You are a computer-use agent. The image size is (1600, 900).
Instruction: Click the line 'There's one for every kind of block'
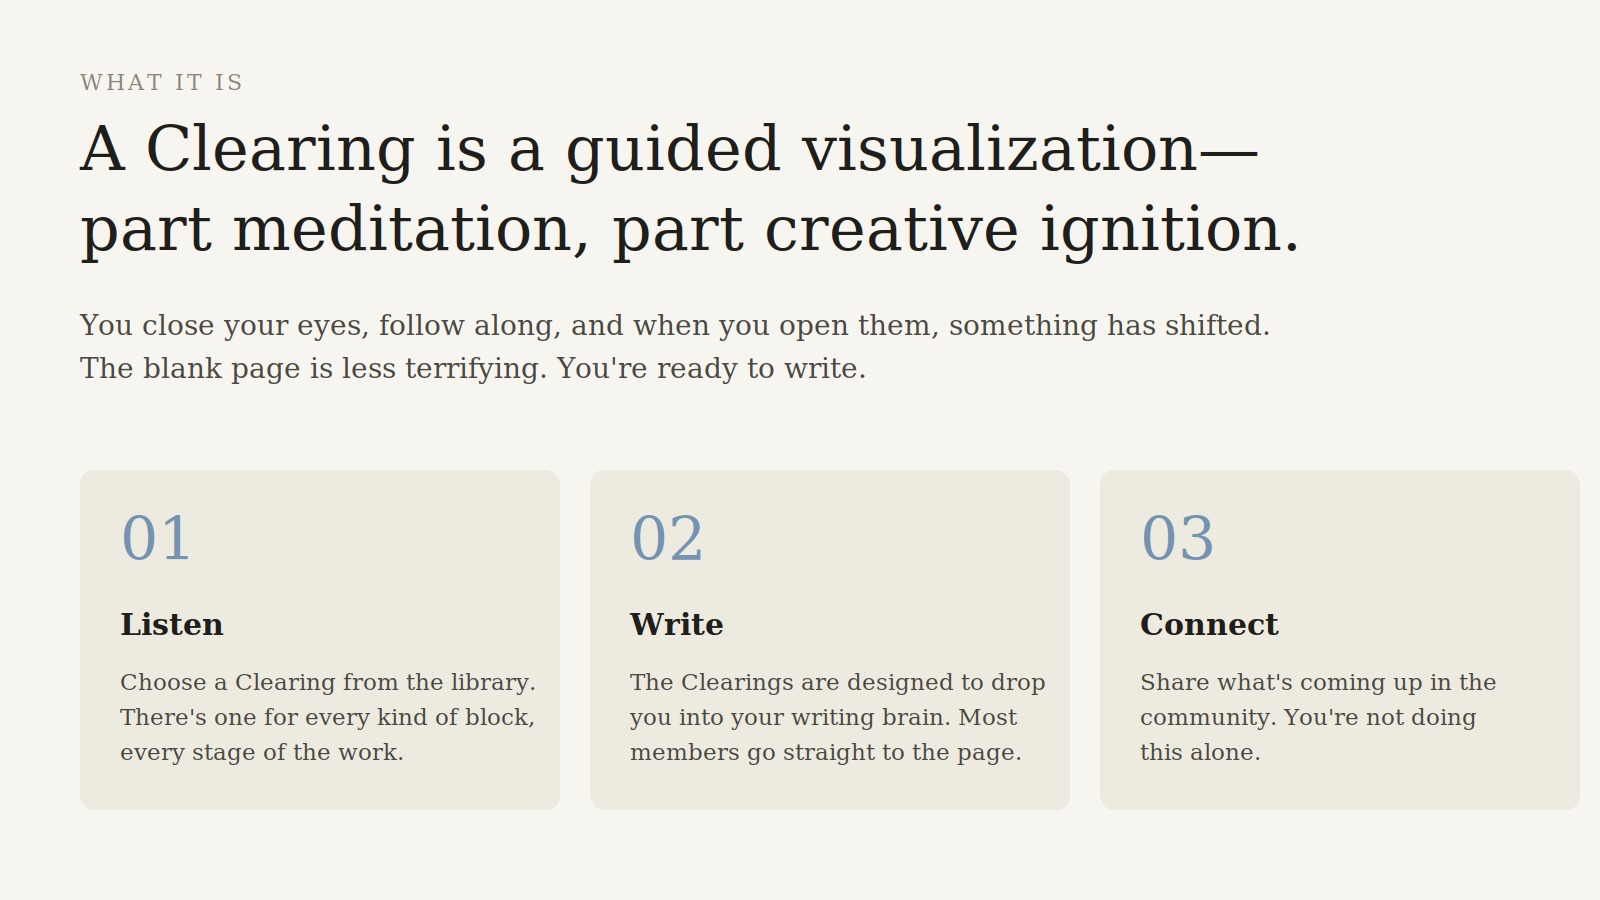pyautogui.click(x=327, y=718)
